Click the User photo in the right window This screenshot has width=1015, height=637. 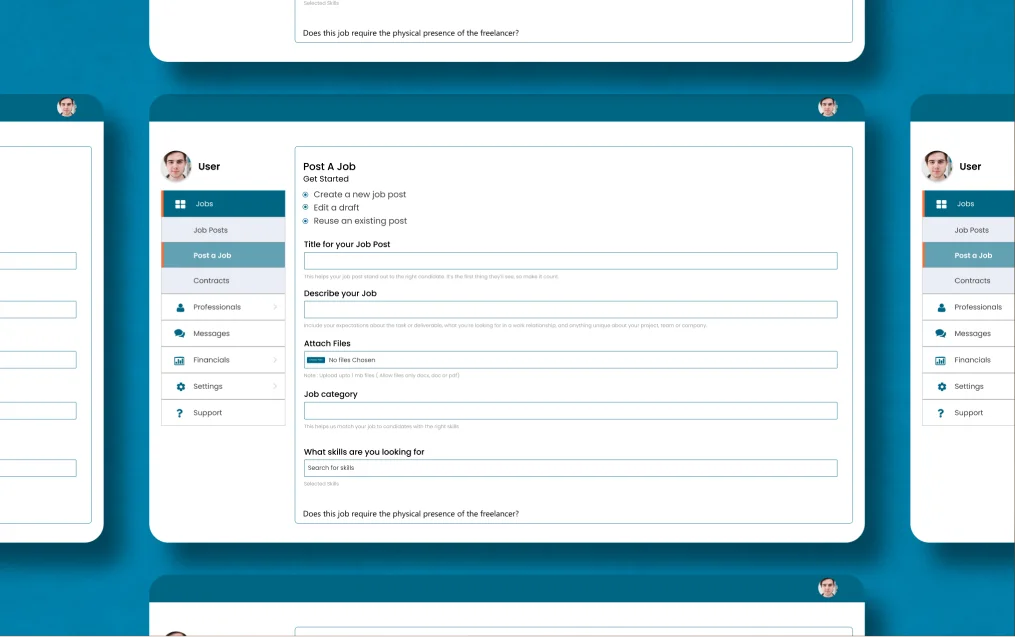pyautogui.click(x=937, y=166)
